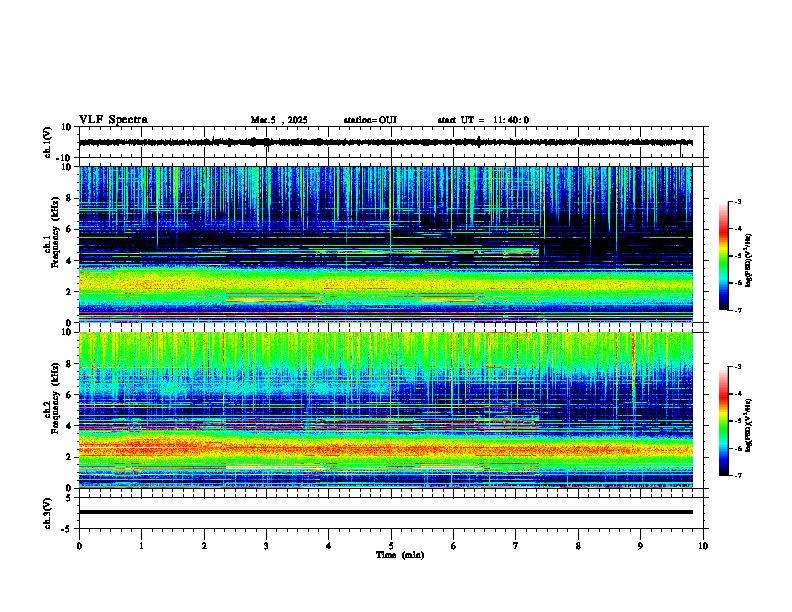Viewport: 792px width, 612px height.
Task: Click the date "Mar.5 , 2025" in header
Action: pyautogui.click(x=279, y=120)
